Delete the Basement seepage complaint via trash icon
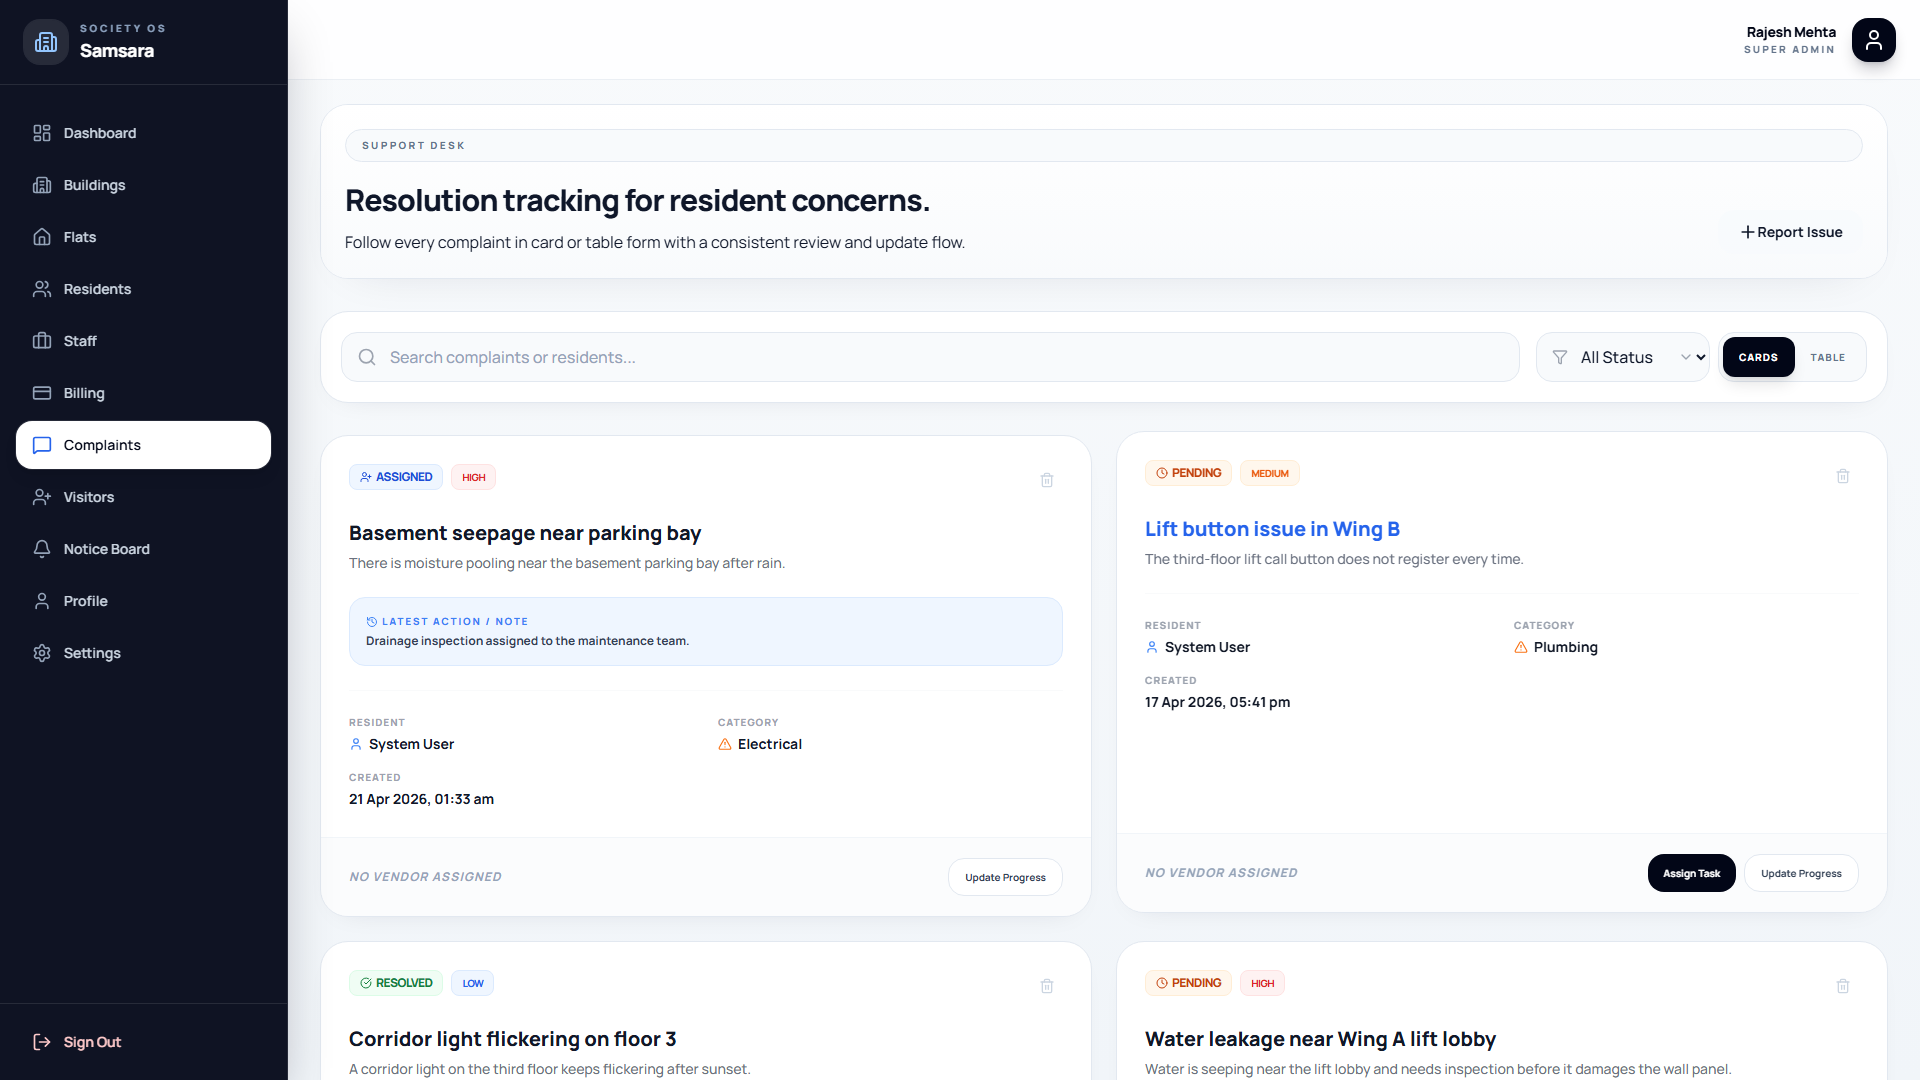 [1047, 480]
